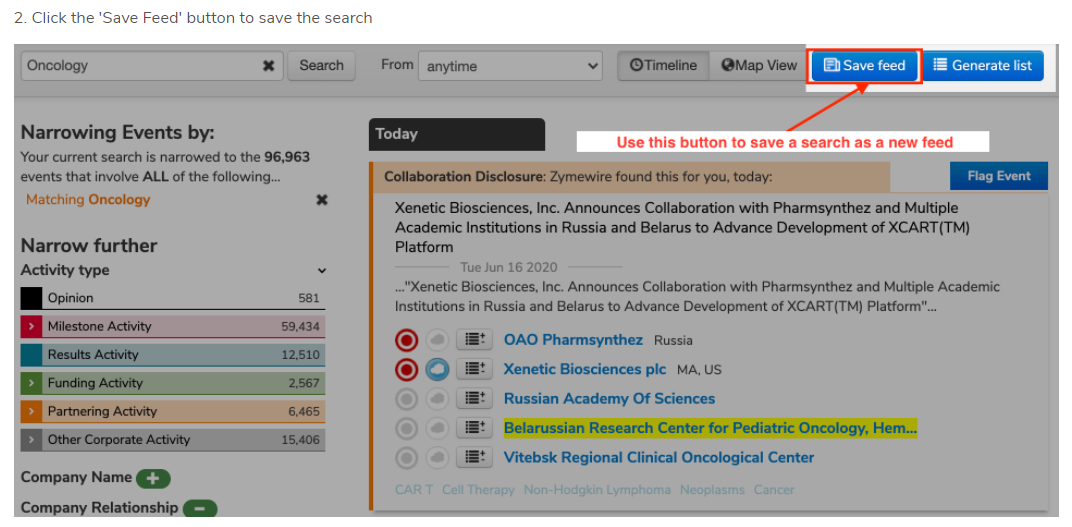Switch to Map View
This screenshot has width=1072, height=527.
pyautogui.click(x=759, y=66)
